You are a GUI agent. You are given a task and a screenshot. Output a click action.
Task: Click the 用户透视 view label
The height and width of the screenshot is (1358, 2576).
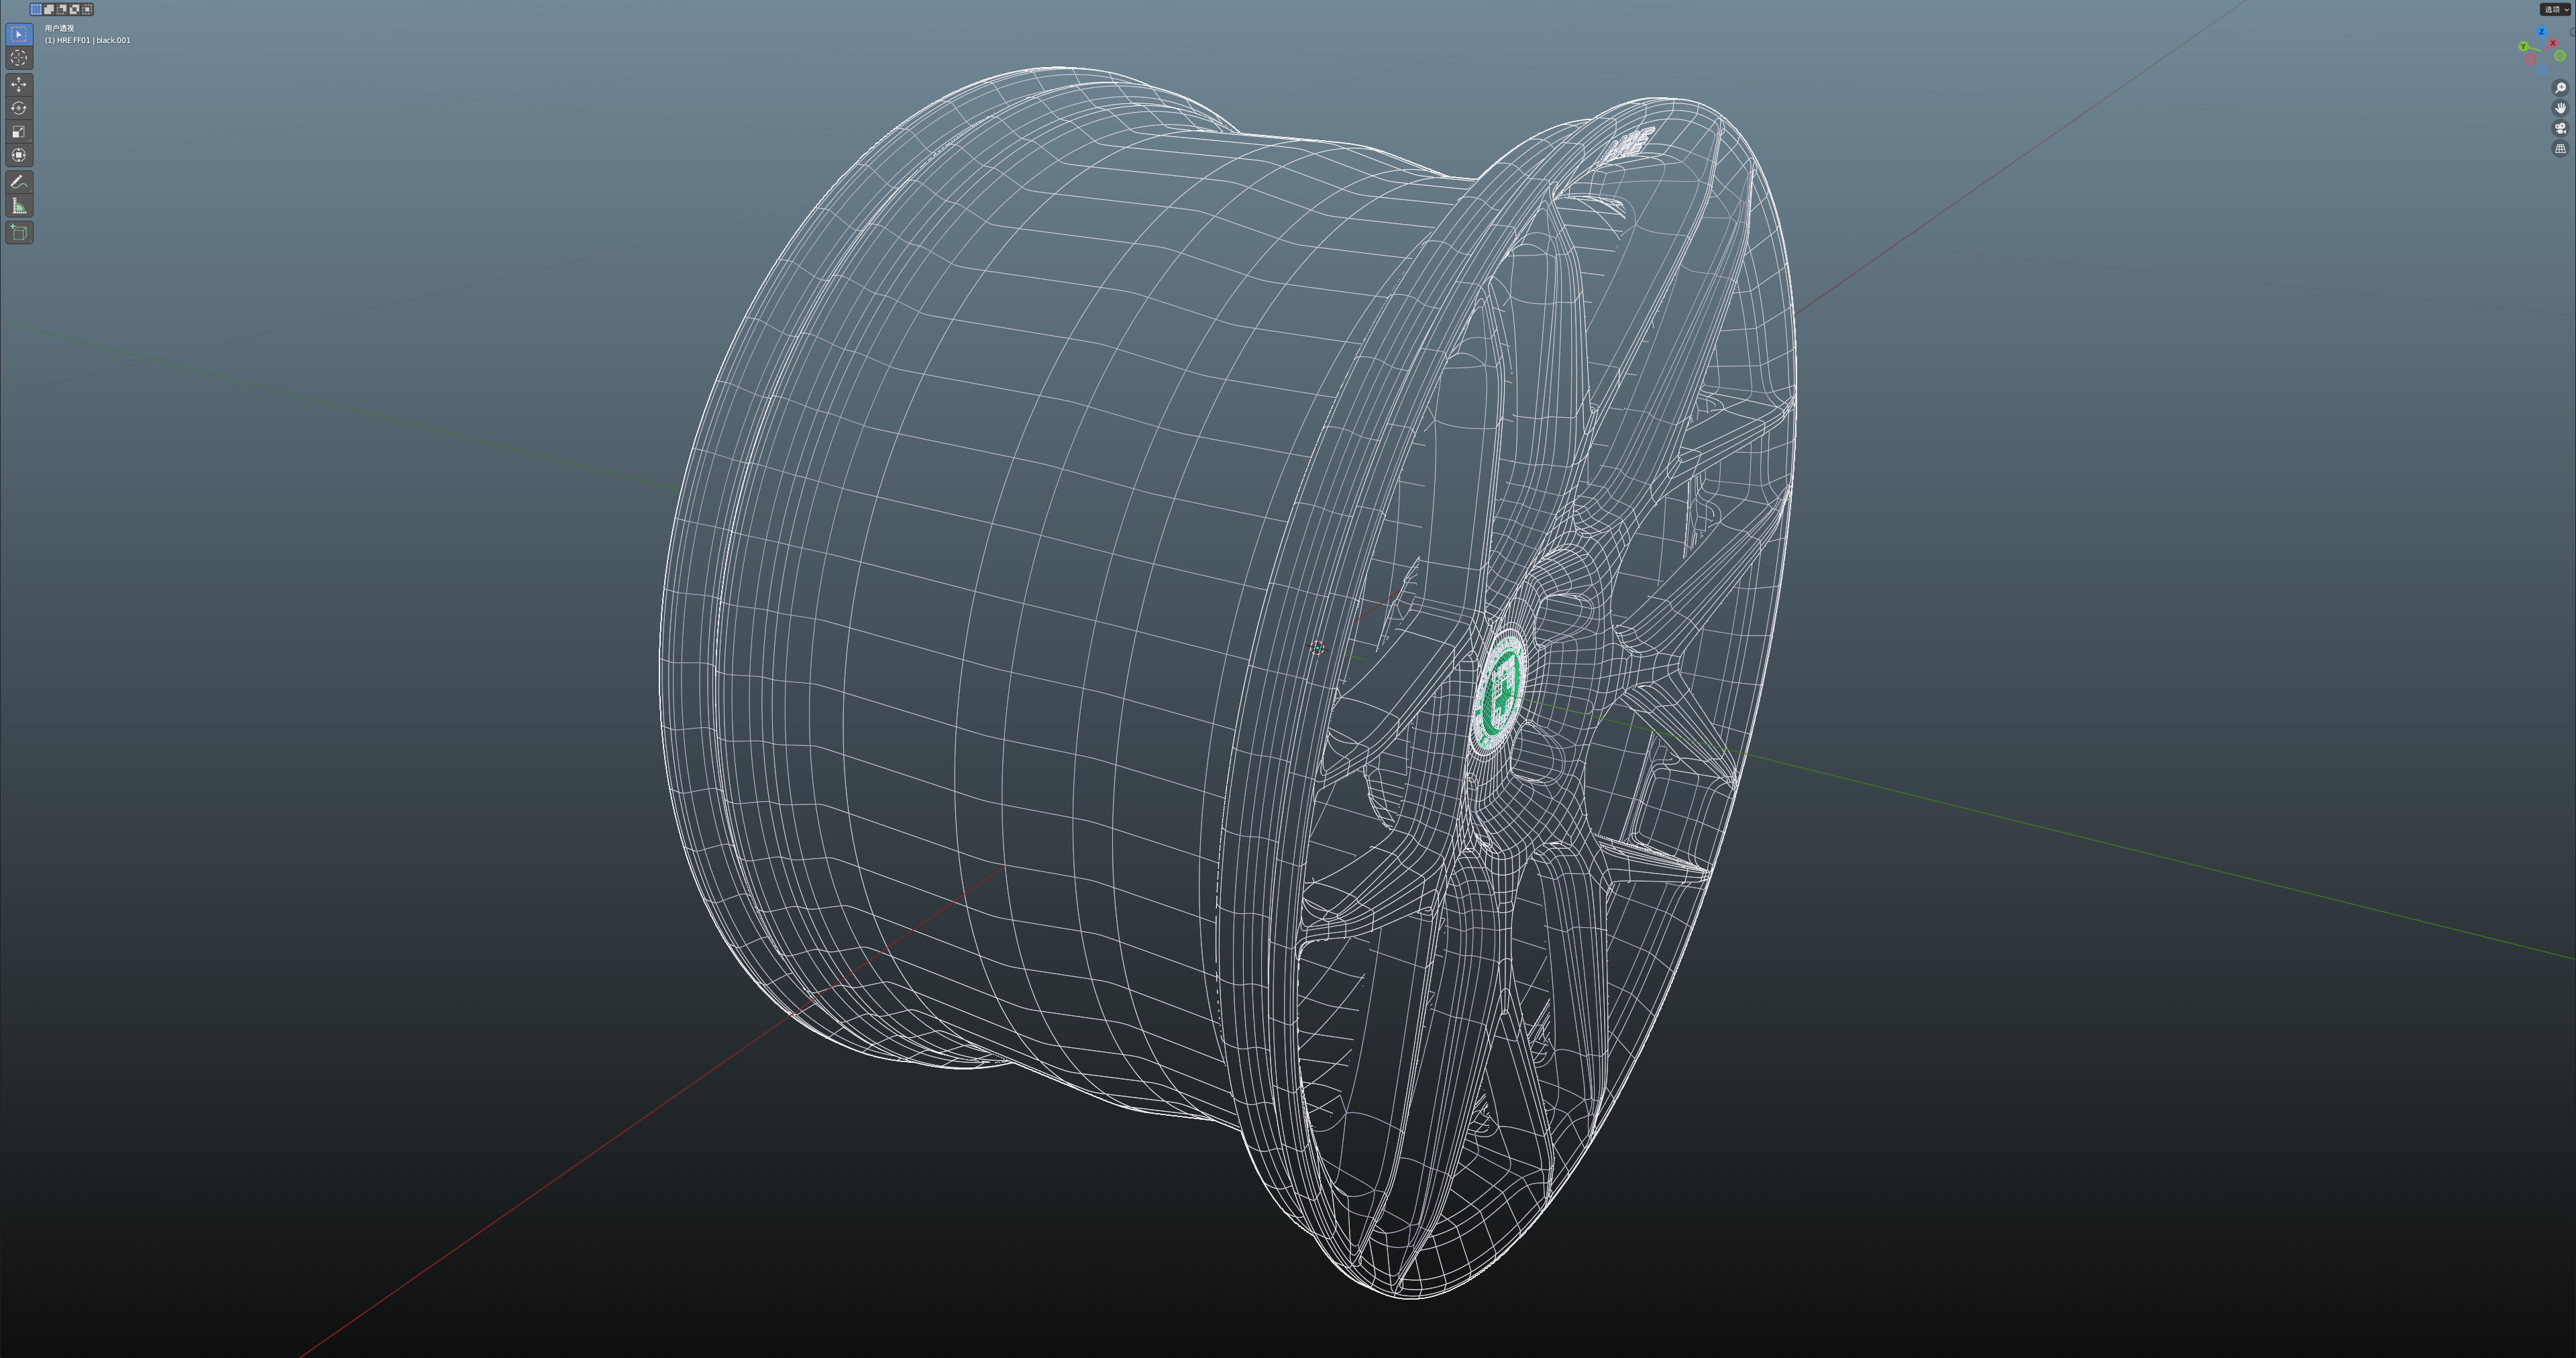[x=59, y=28]
